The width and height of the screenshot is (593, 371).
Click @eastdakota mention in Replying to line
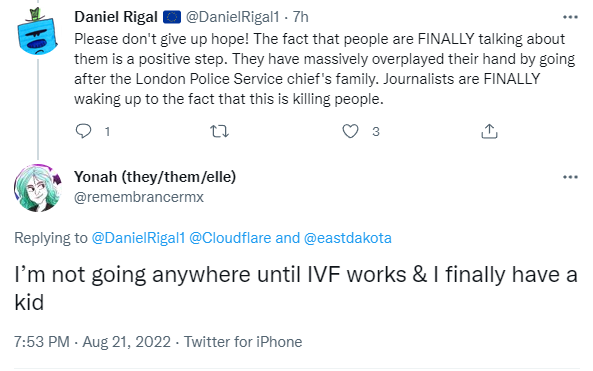(x=348, y=238)
